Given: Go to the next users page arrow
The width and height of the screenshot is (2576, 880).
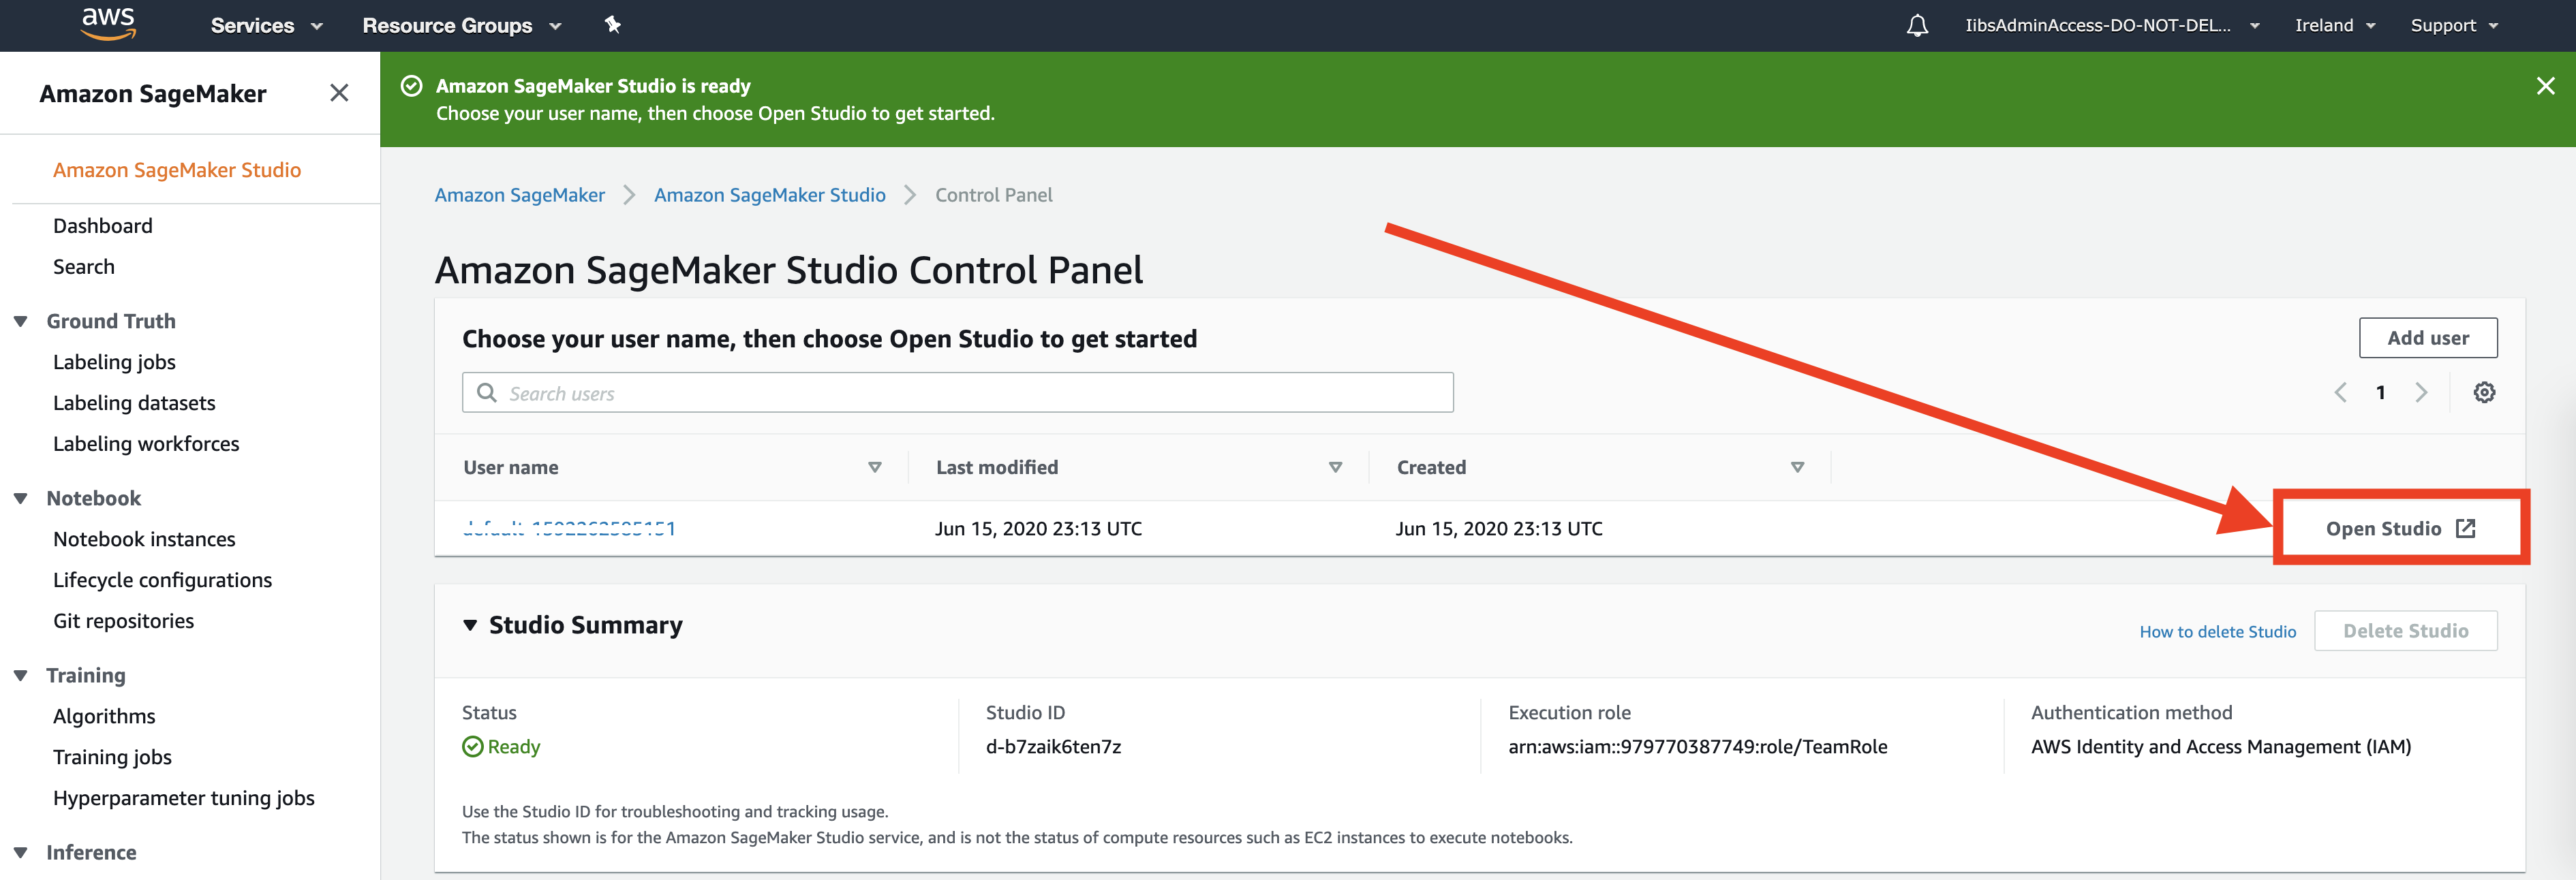Looking at the screenshot, I should [x=2421, y=392].
